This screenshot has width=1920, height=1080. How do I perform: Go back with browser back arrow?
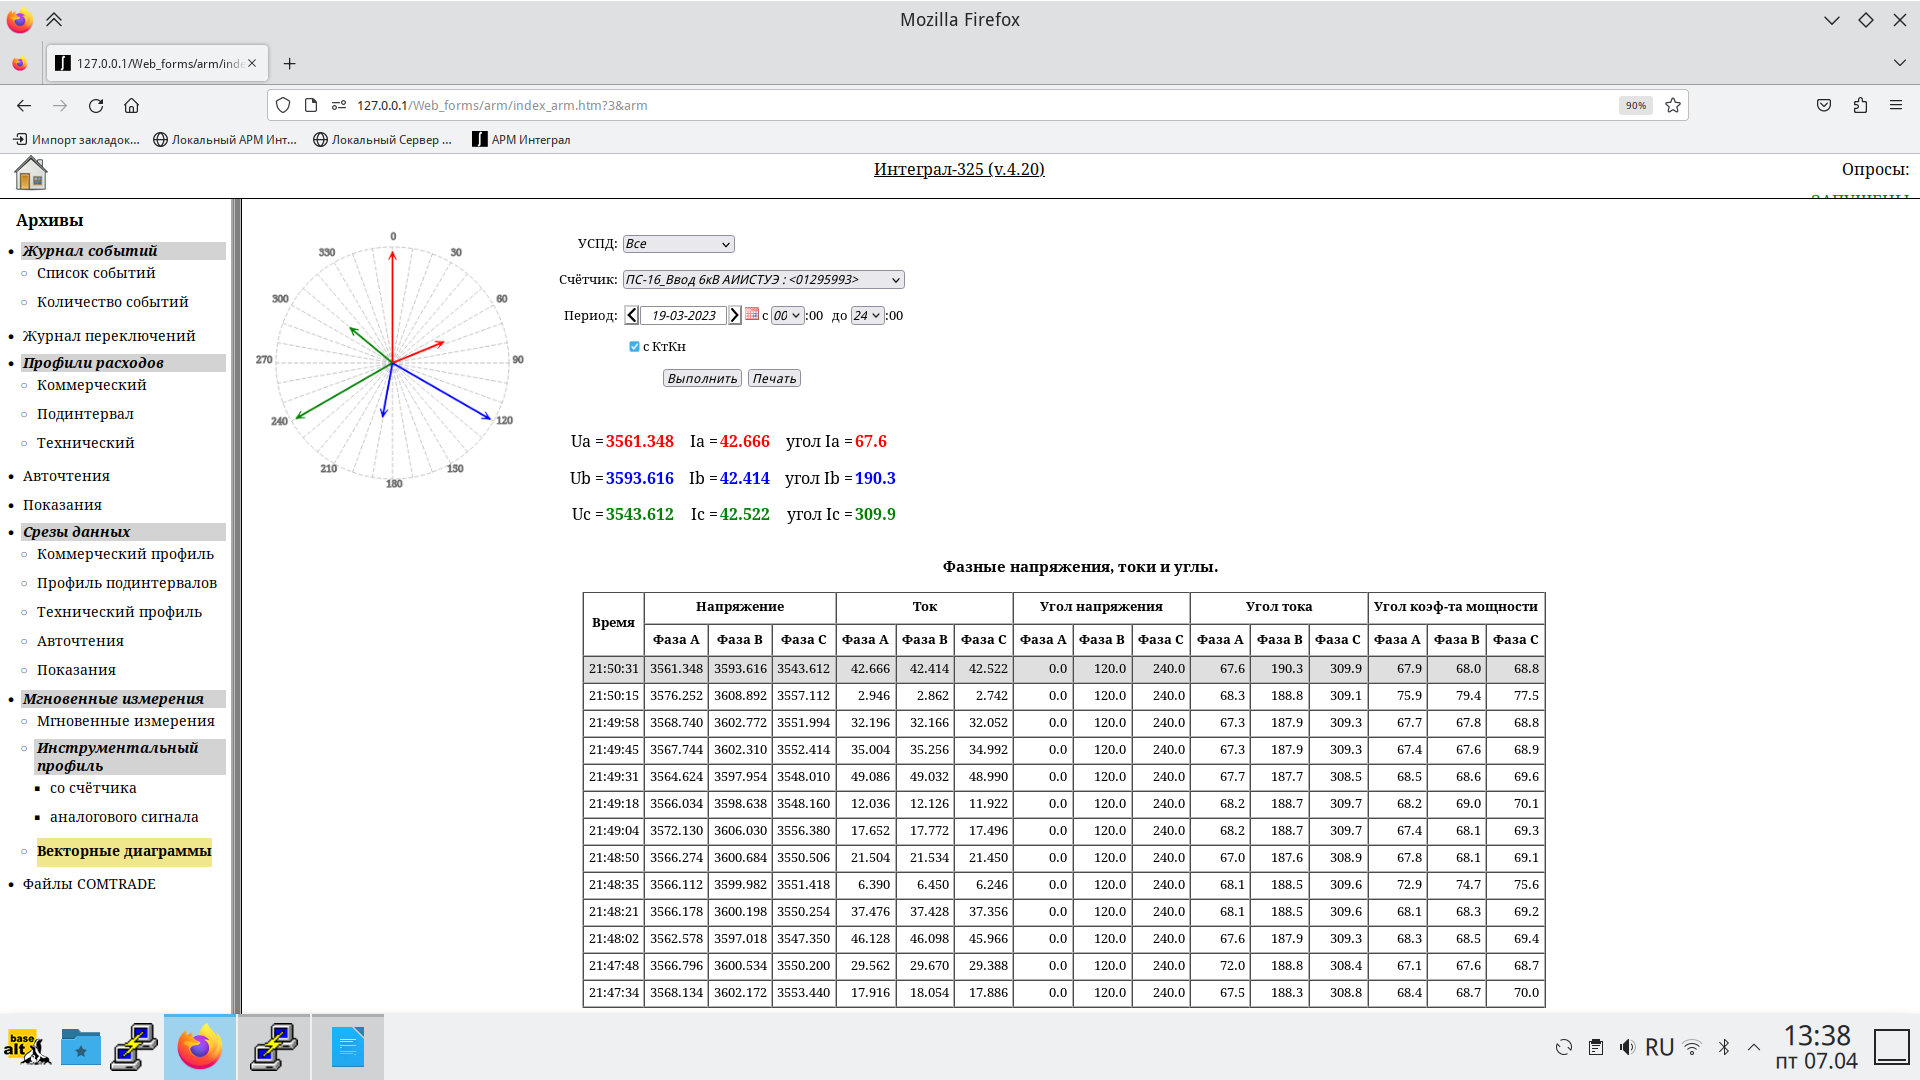point(24,105)
